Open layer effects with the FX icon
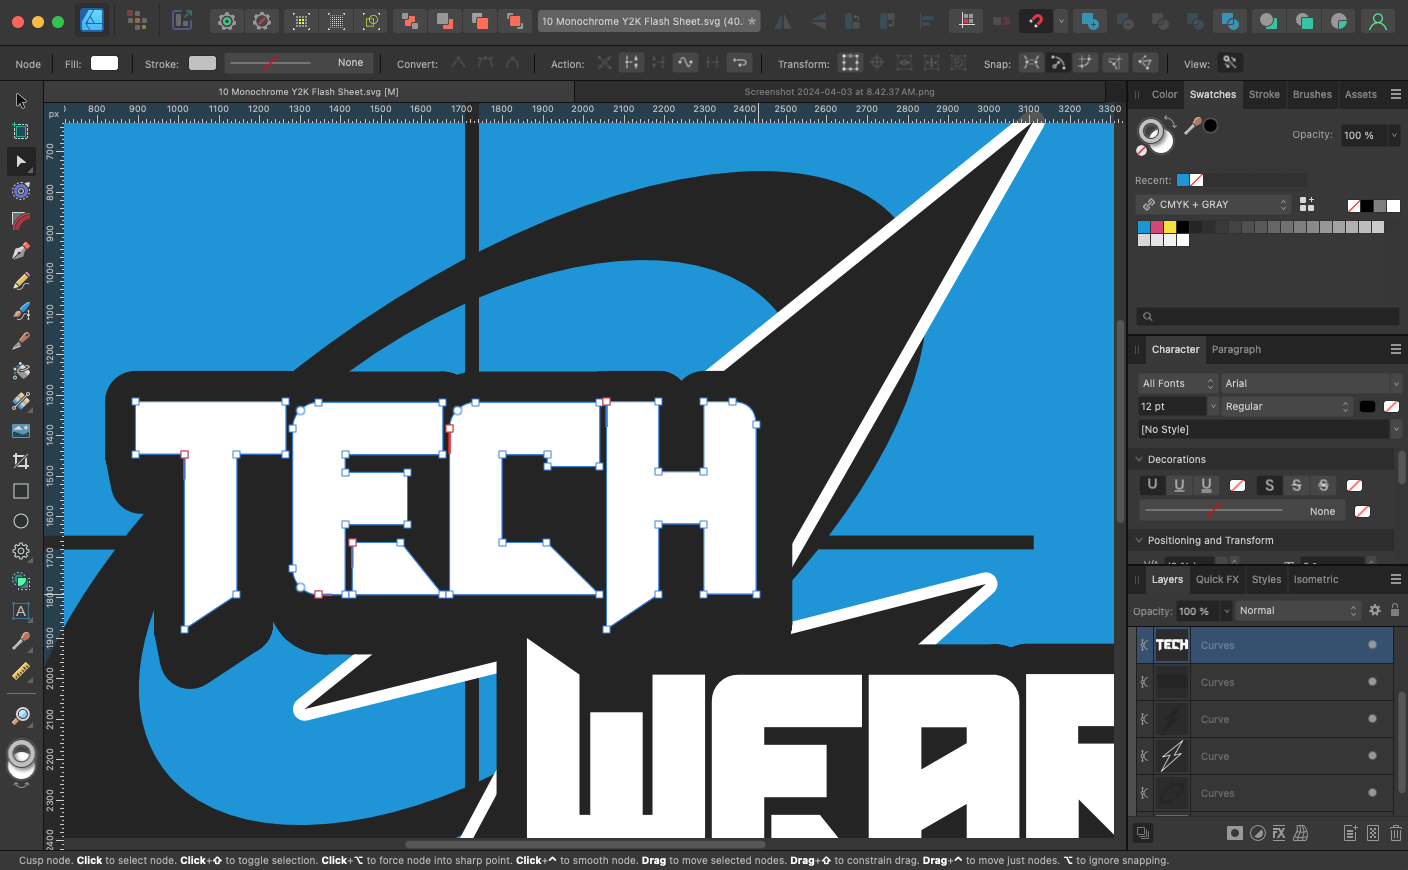The height and width of the screenshot is (870, 1408). coord(1279,833)
